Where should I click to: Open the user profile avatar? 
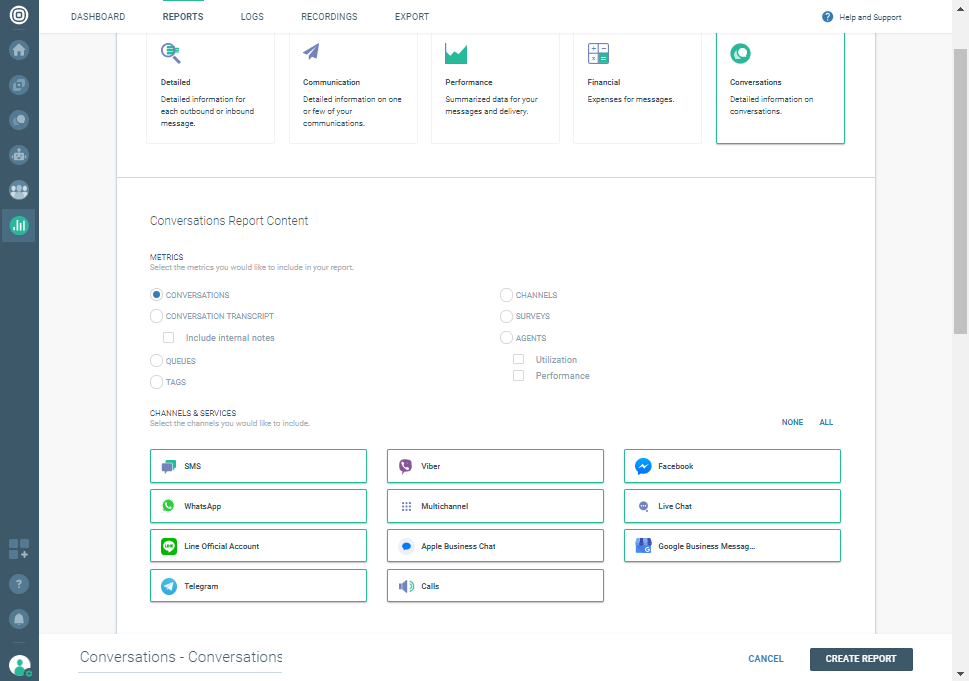click(x=19, y=665)
